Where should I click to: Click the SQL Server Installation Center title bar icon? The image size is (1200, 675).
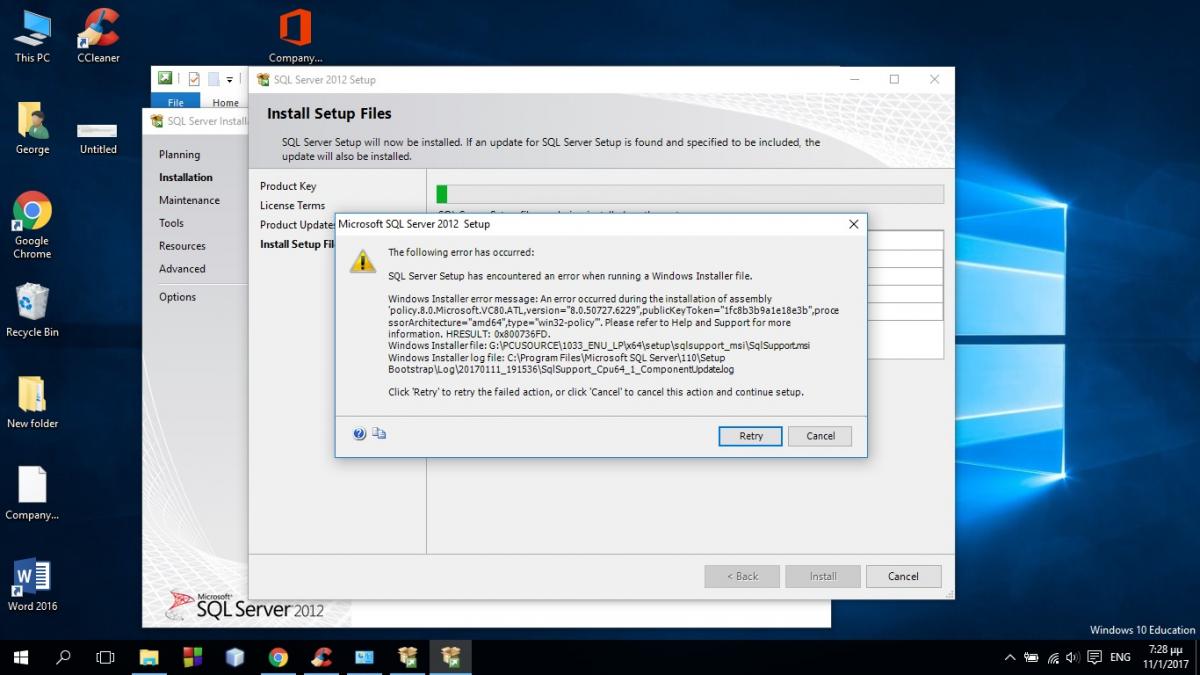tap(157, 121)
